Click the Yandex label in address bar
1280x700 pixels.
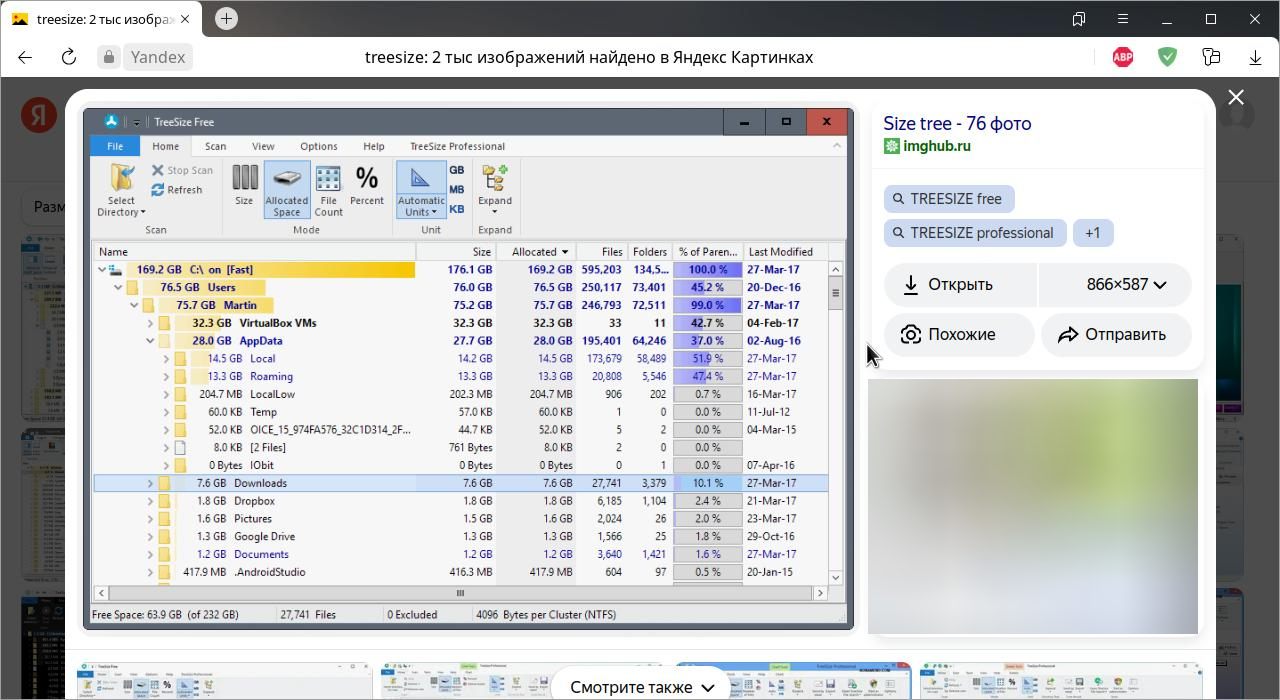click(x=158, y=57)
